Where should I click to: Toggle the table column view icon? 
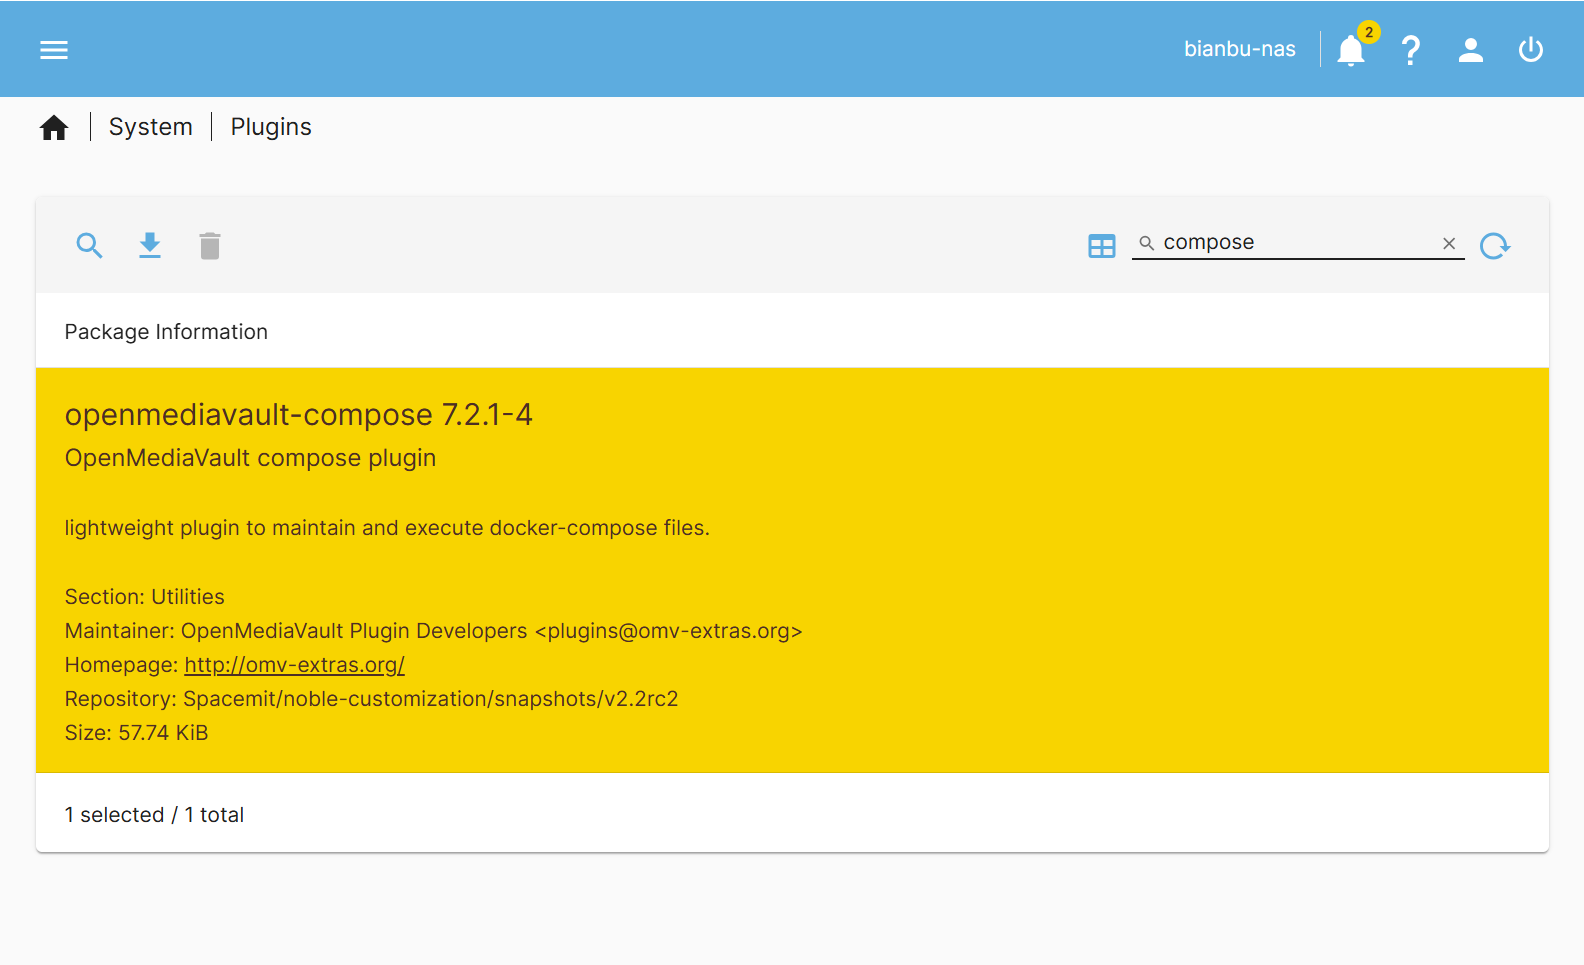click(x=1102, y=246)
